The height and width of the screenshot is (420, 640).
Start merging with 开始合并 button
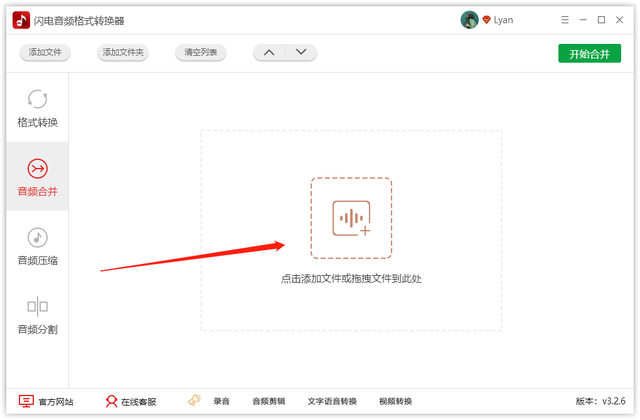(x=589, y=53)
